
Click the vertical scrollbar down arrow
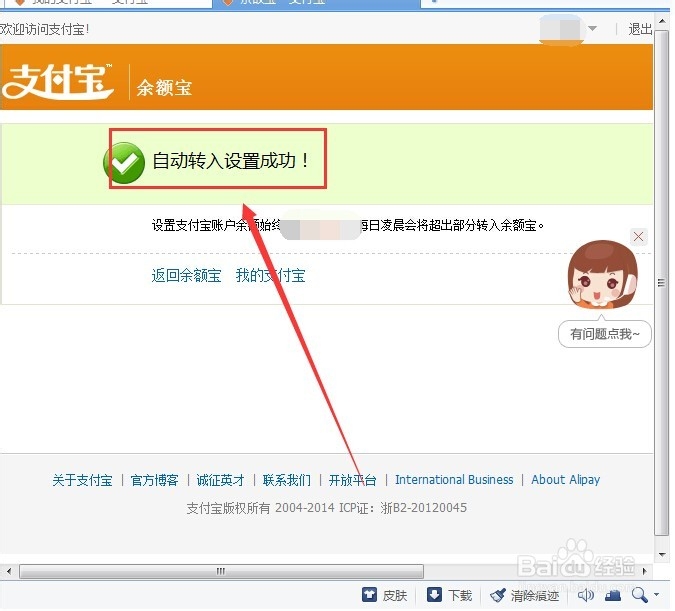tap(662, 555)
